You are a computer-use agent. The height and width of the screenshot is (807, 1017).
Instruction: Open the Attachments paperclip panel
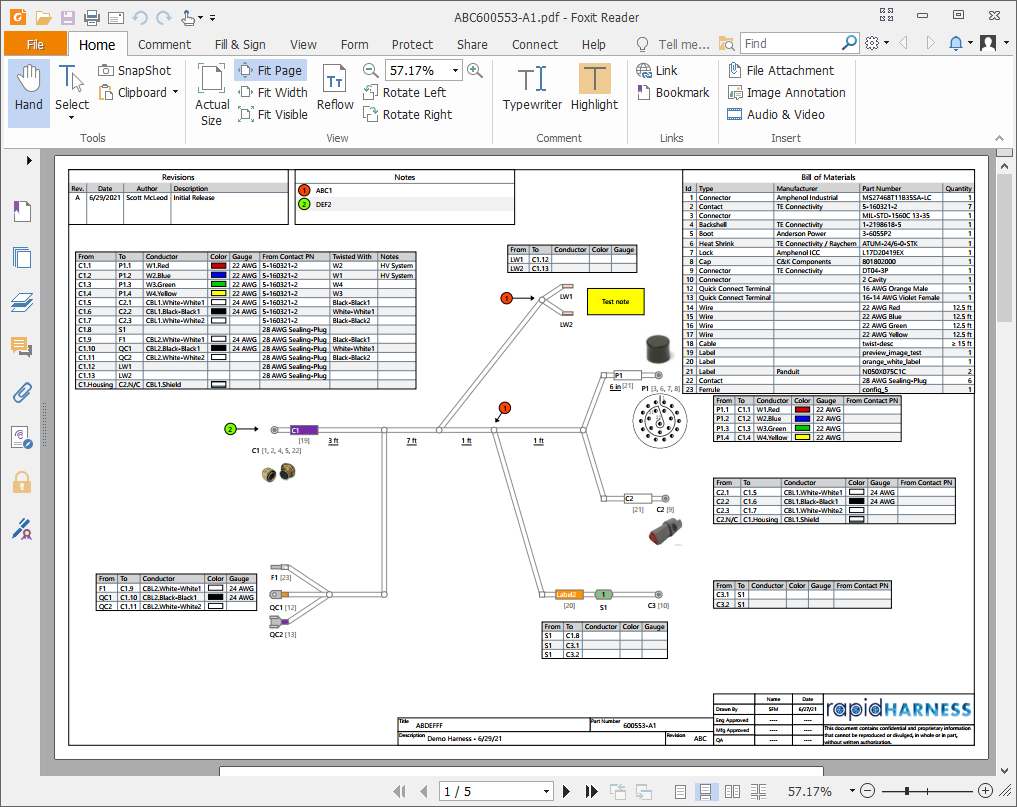pos(22,392)
